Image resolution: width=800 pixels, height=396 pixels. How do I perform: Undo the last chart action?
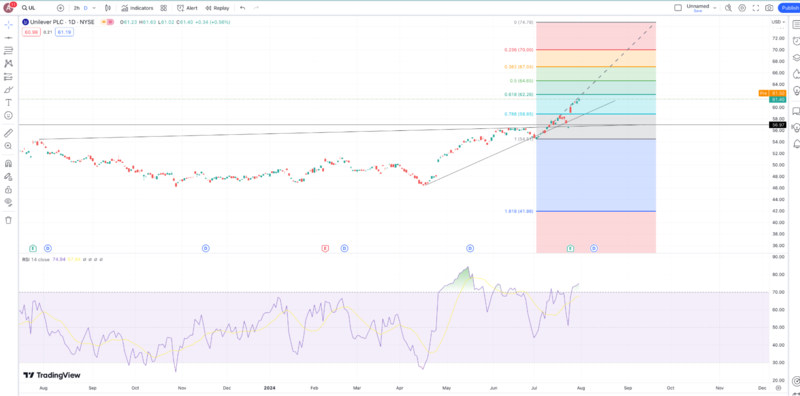point(242,8)
